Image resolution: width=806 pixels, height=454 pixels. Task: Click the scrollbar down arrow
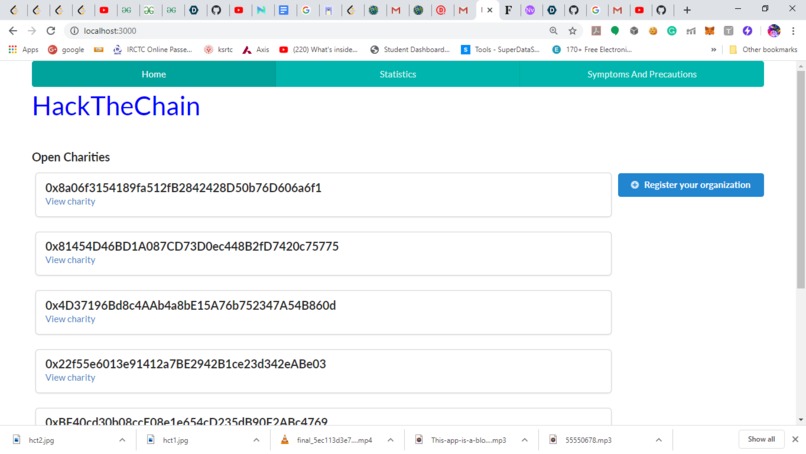click(800, 420)
